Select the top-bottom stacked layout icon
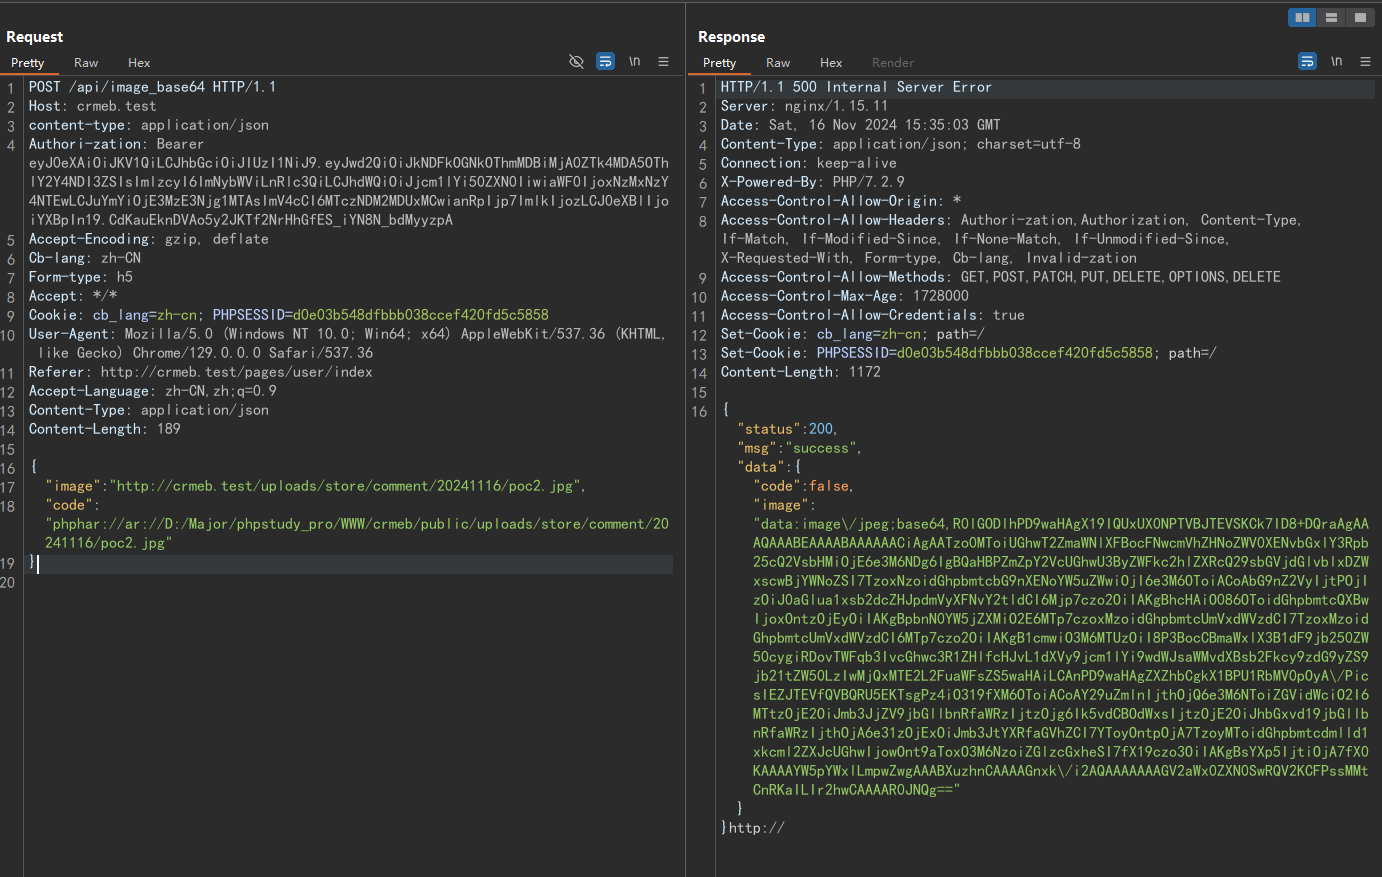 tap(1331, 17)
